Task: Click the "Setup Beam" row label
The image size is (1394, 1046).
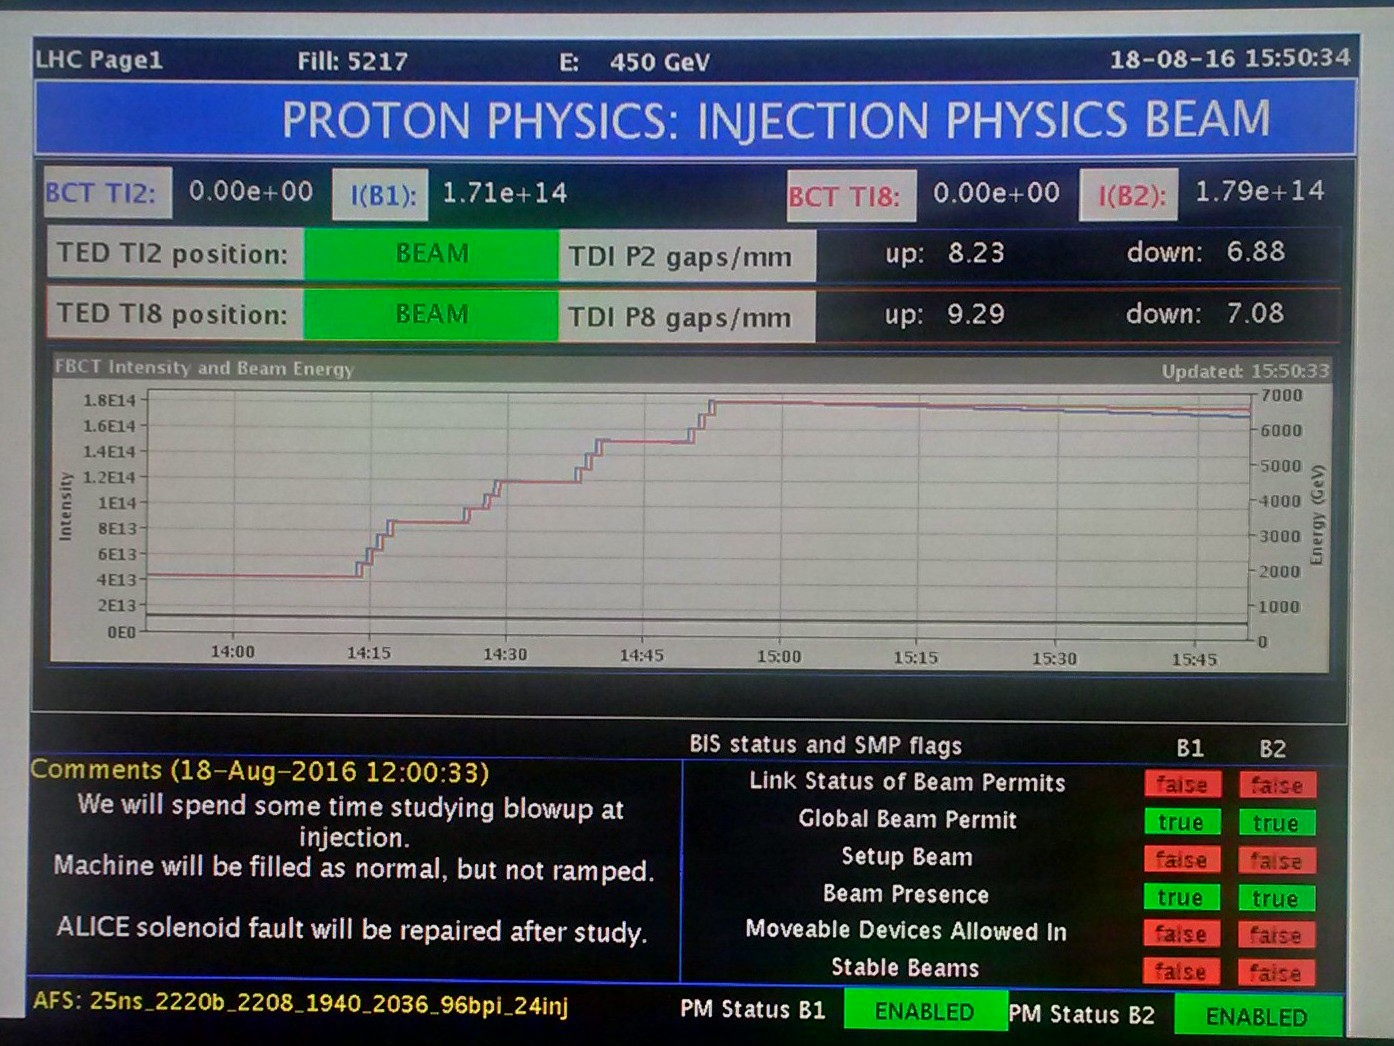Action: (907, 857)
